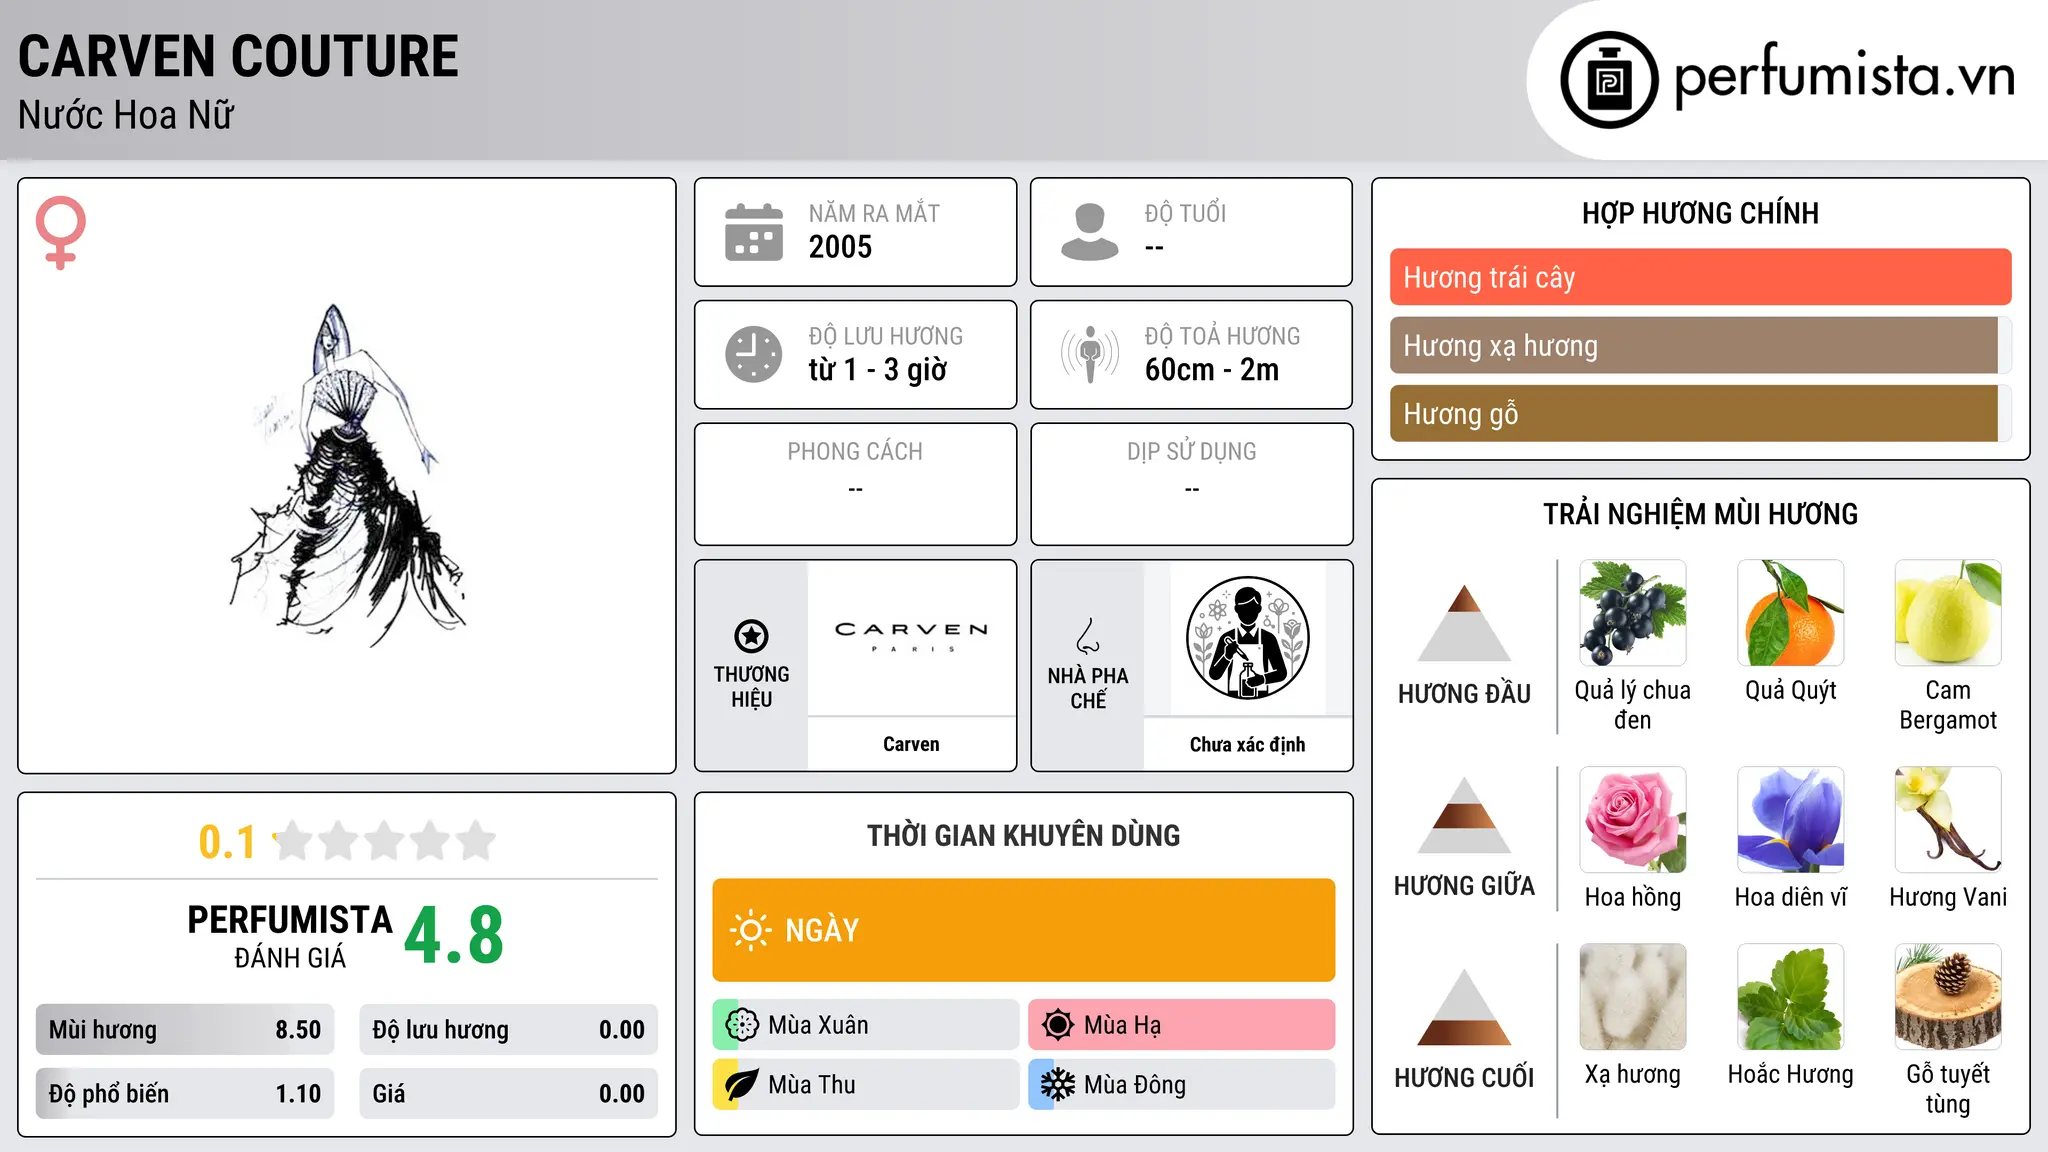Screen dimensions: 2048x1152
Task: Click the CARVEN COUTURE title
Action: 238,56
